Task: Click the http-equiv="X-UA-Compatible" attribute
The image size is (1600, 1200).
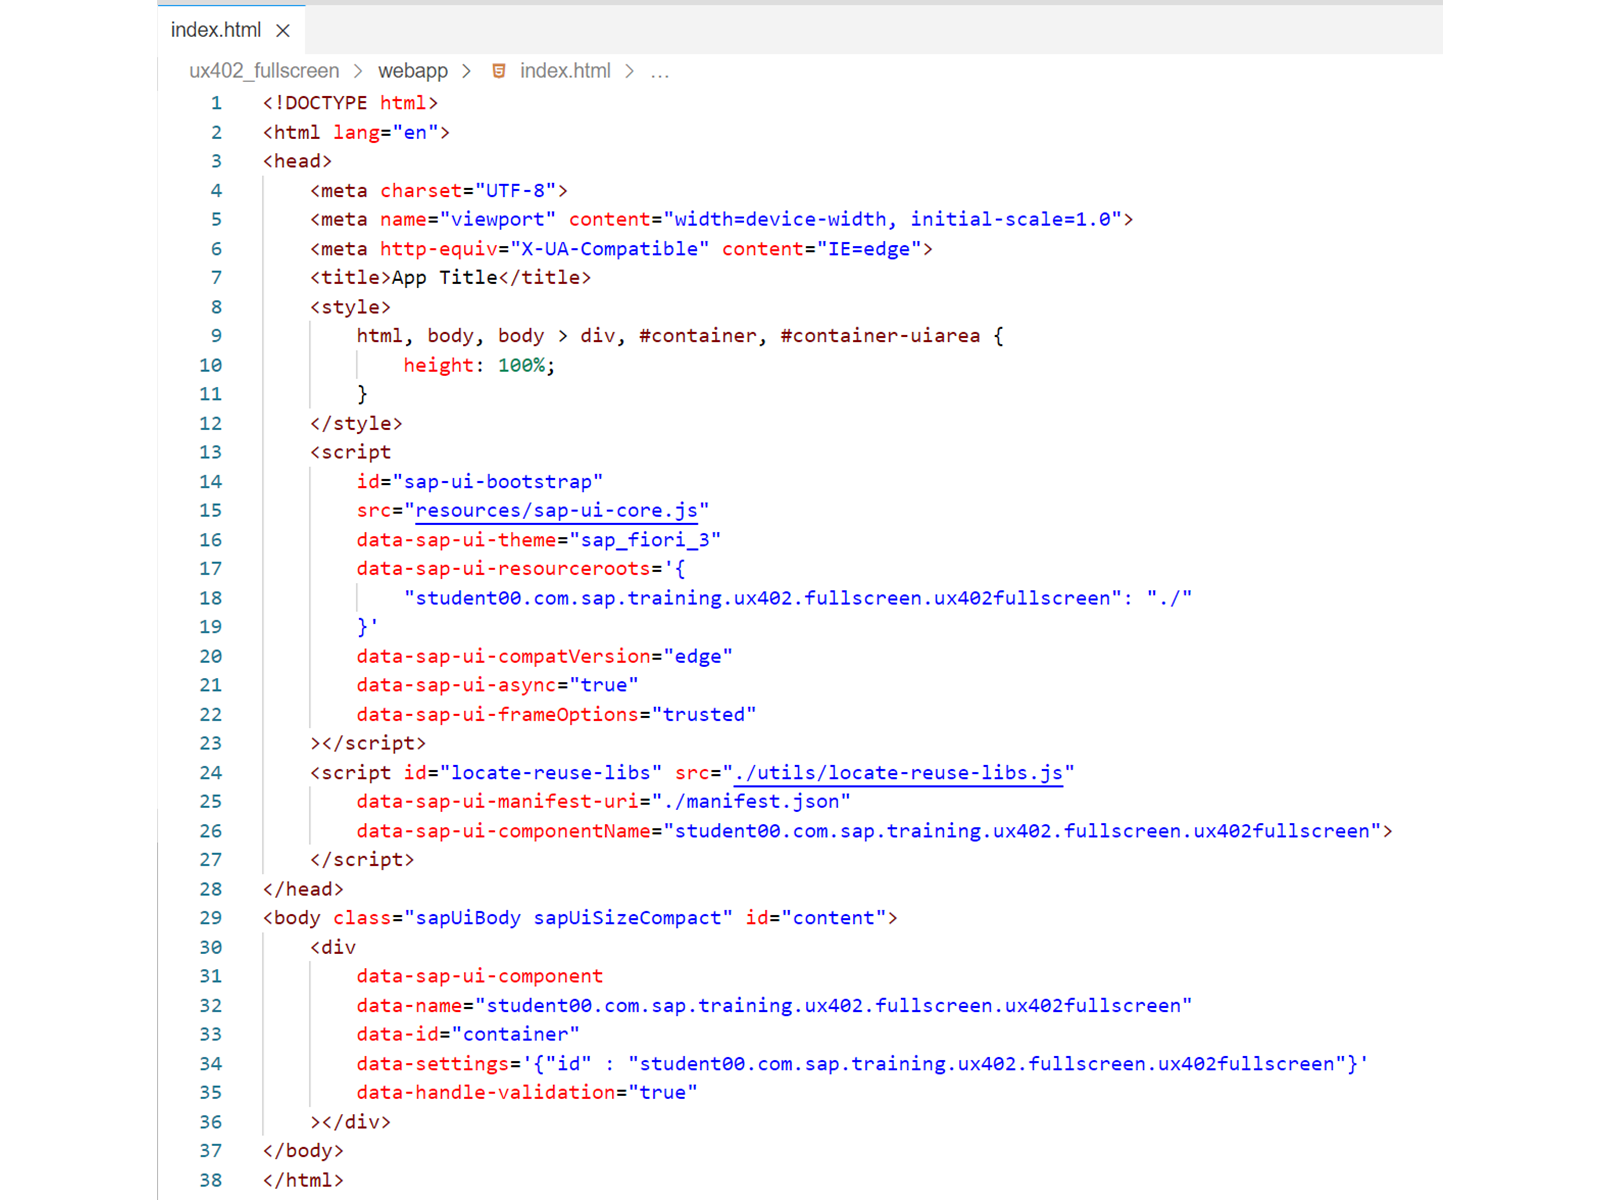Action: pyautogui.click(x=545, y=248)
